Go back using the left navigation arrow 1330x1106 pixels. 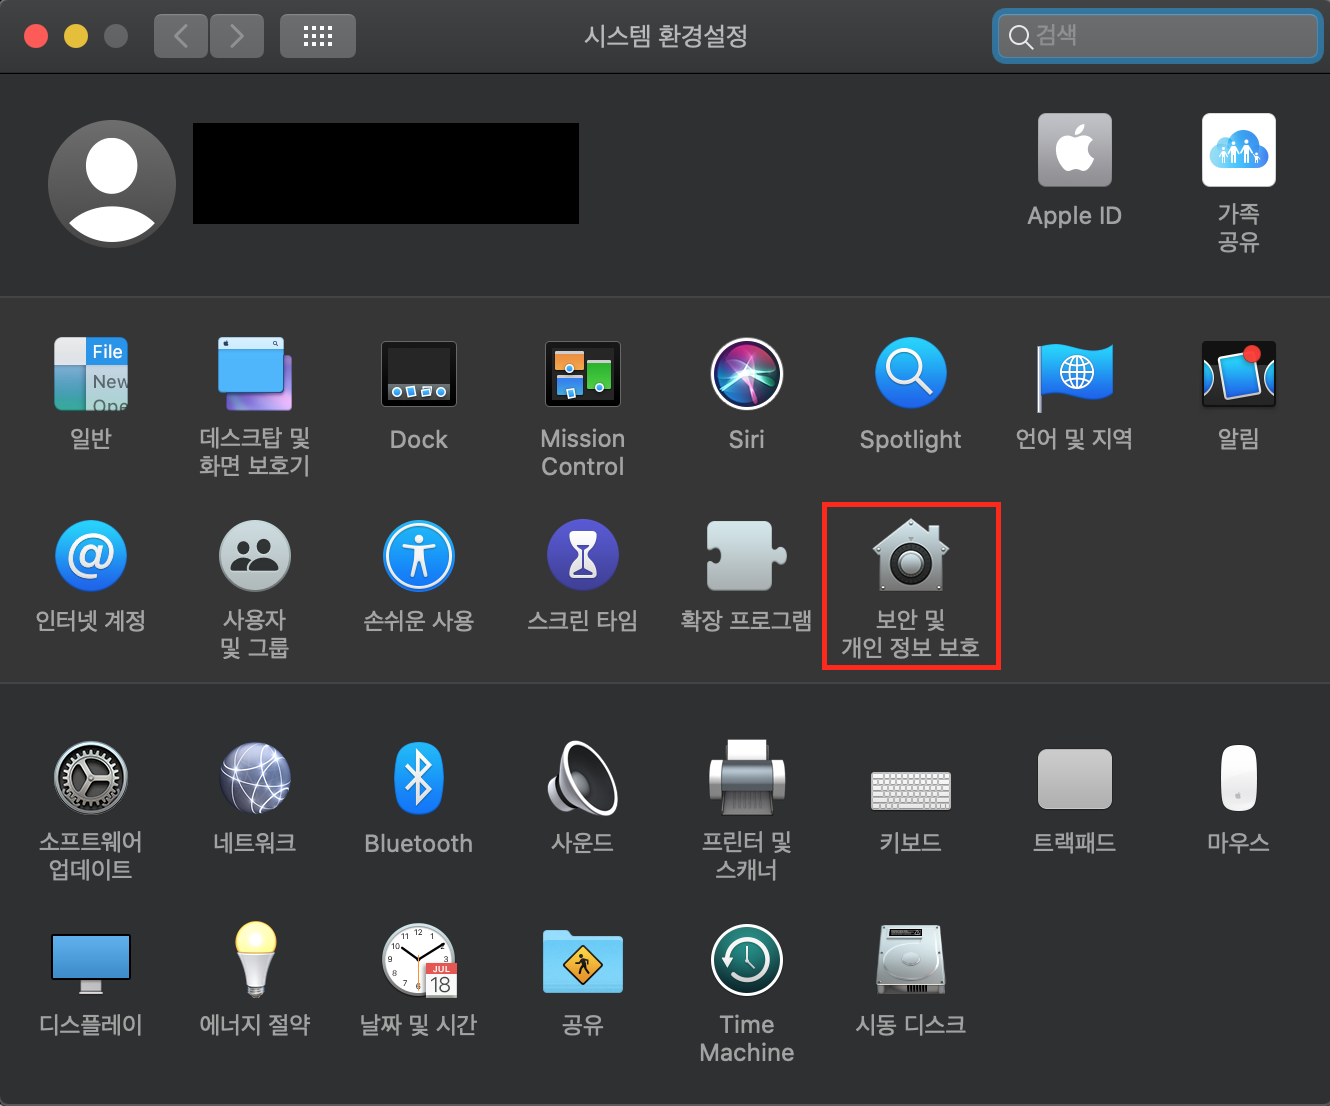click(x=180, y=35)
